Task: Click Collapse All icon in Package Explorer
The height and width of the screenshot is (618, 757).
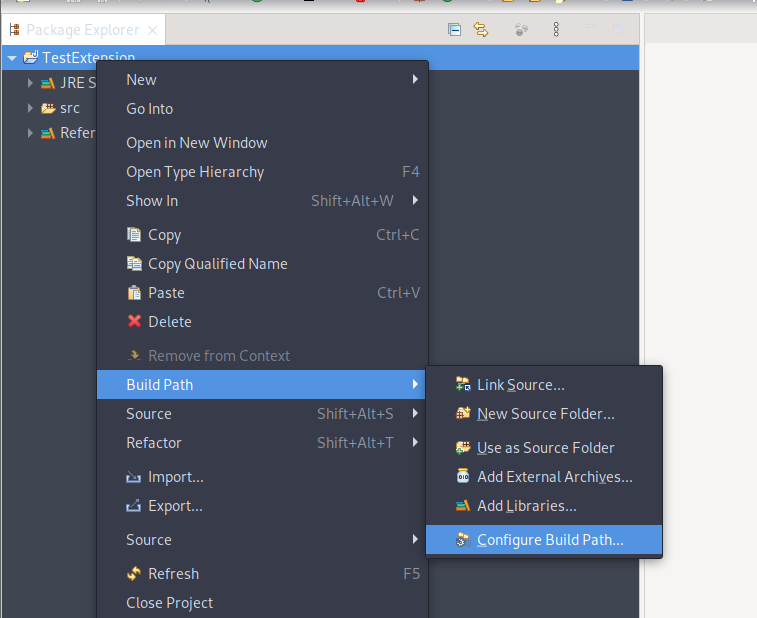Action: [x=454, y=30]
